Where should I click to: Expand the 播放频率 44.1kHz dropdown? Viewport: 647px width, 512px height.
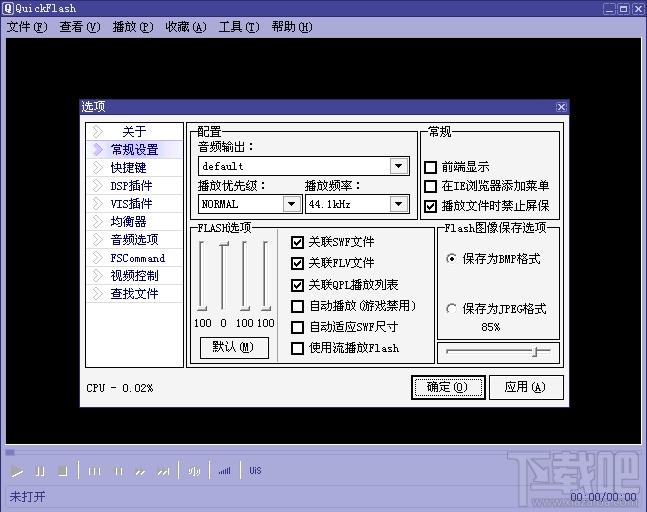[x=399, y=204]
